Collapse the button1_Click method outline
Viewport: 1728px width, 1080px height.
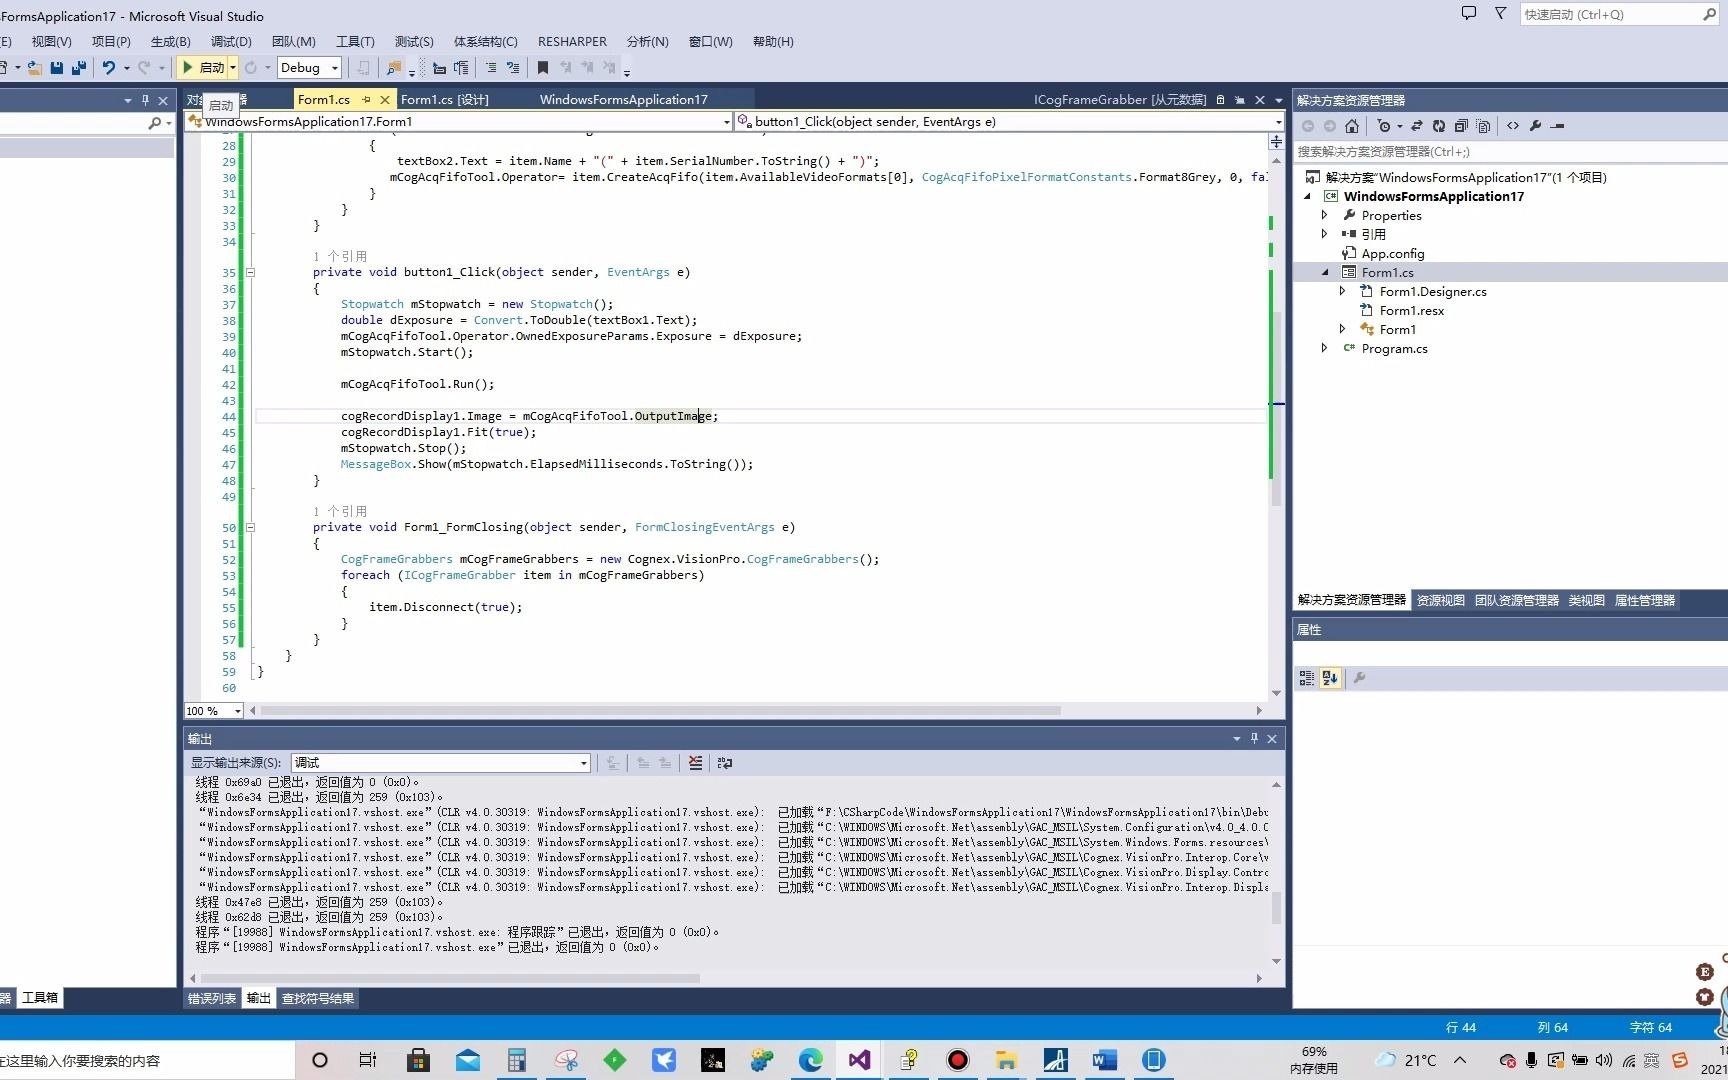251,272
